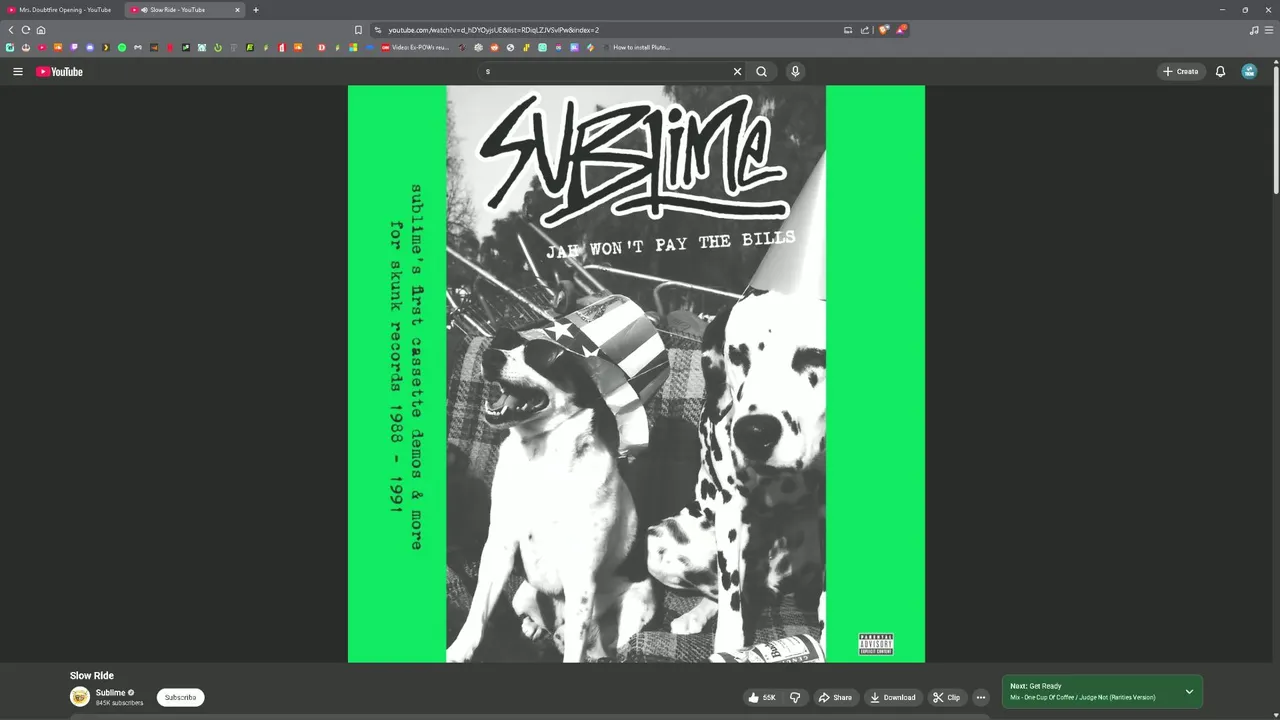Expand the Next: Get Ready playlist panel
This screenshot has height=720, width=1280.
coord(1189,691)
